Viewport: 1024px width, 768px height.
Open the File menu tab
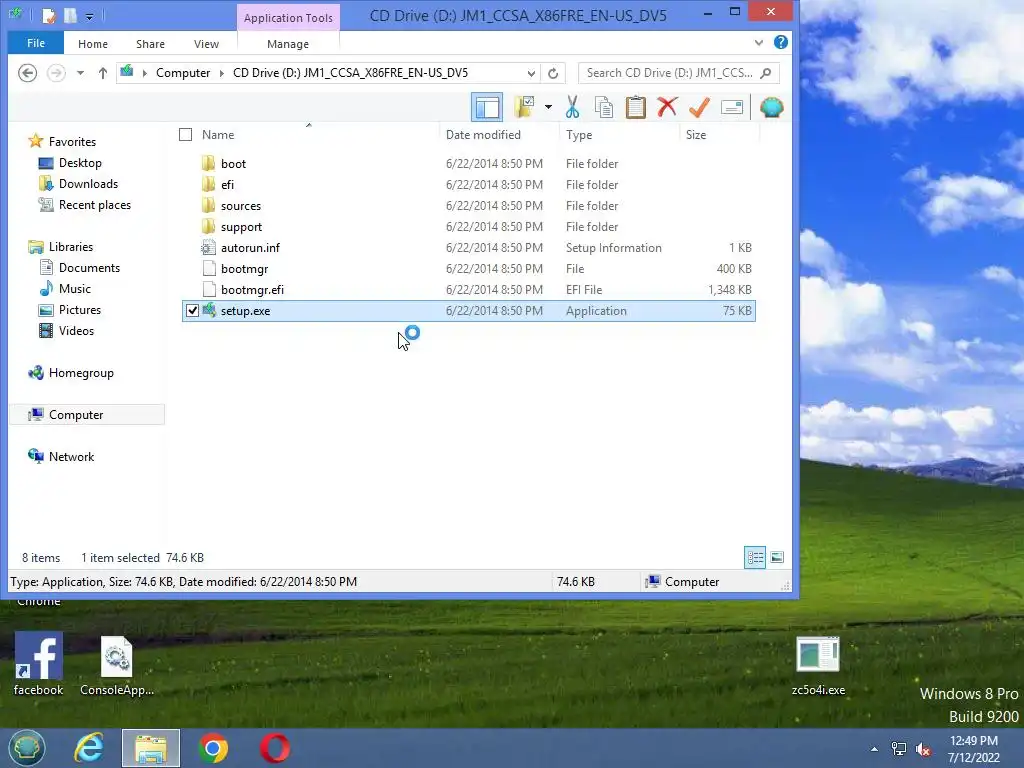(36, 43)
